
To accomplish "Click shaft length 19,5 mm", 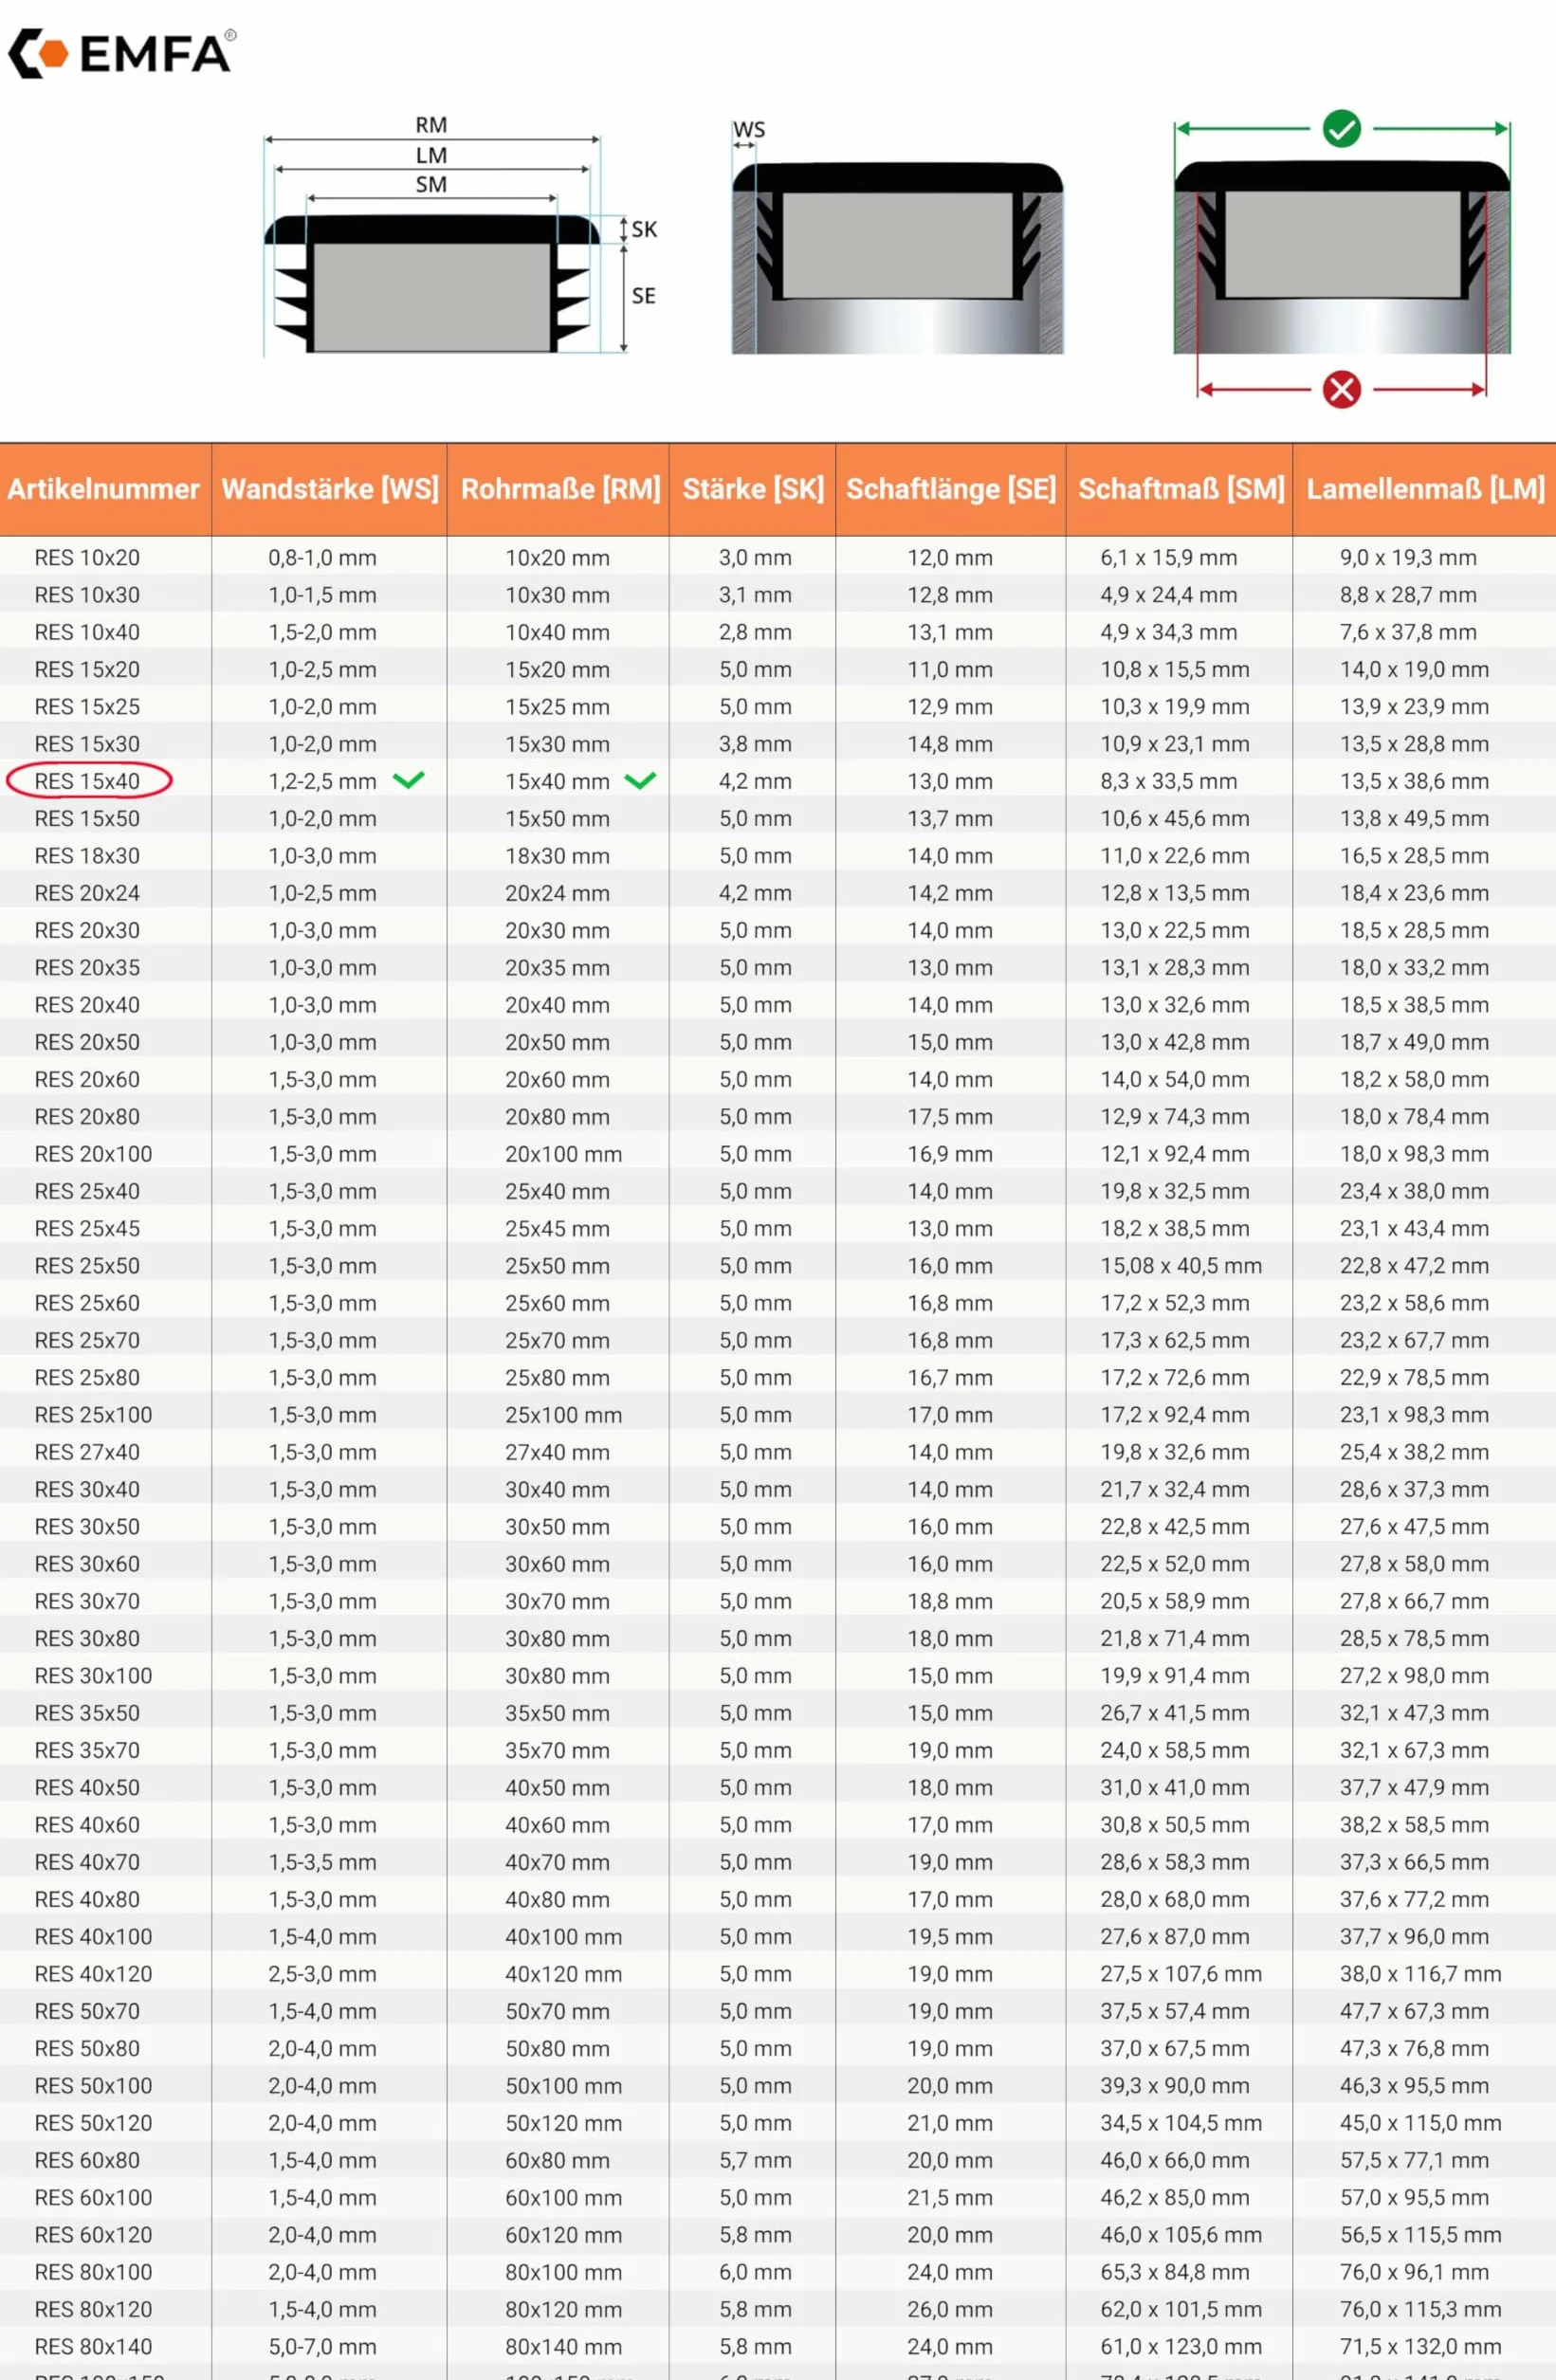I will pos(950,1937).
